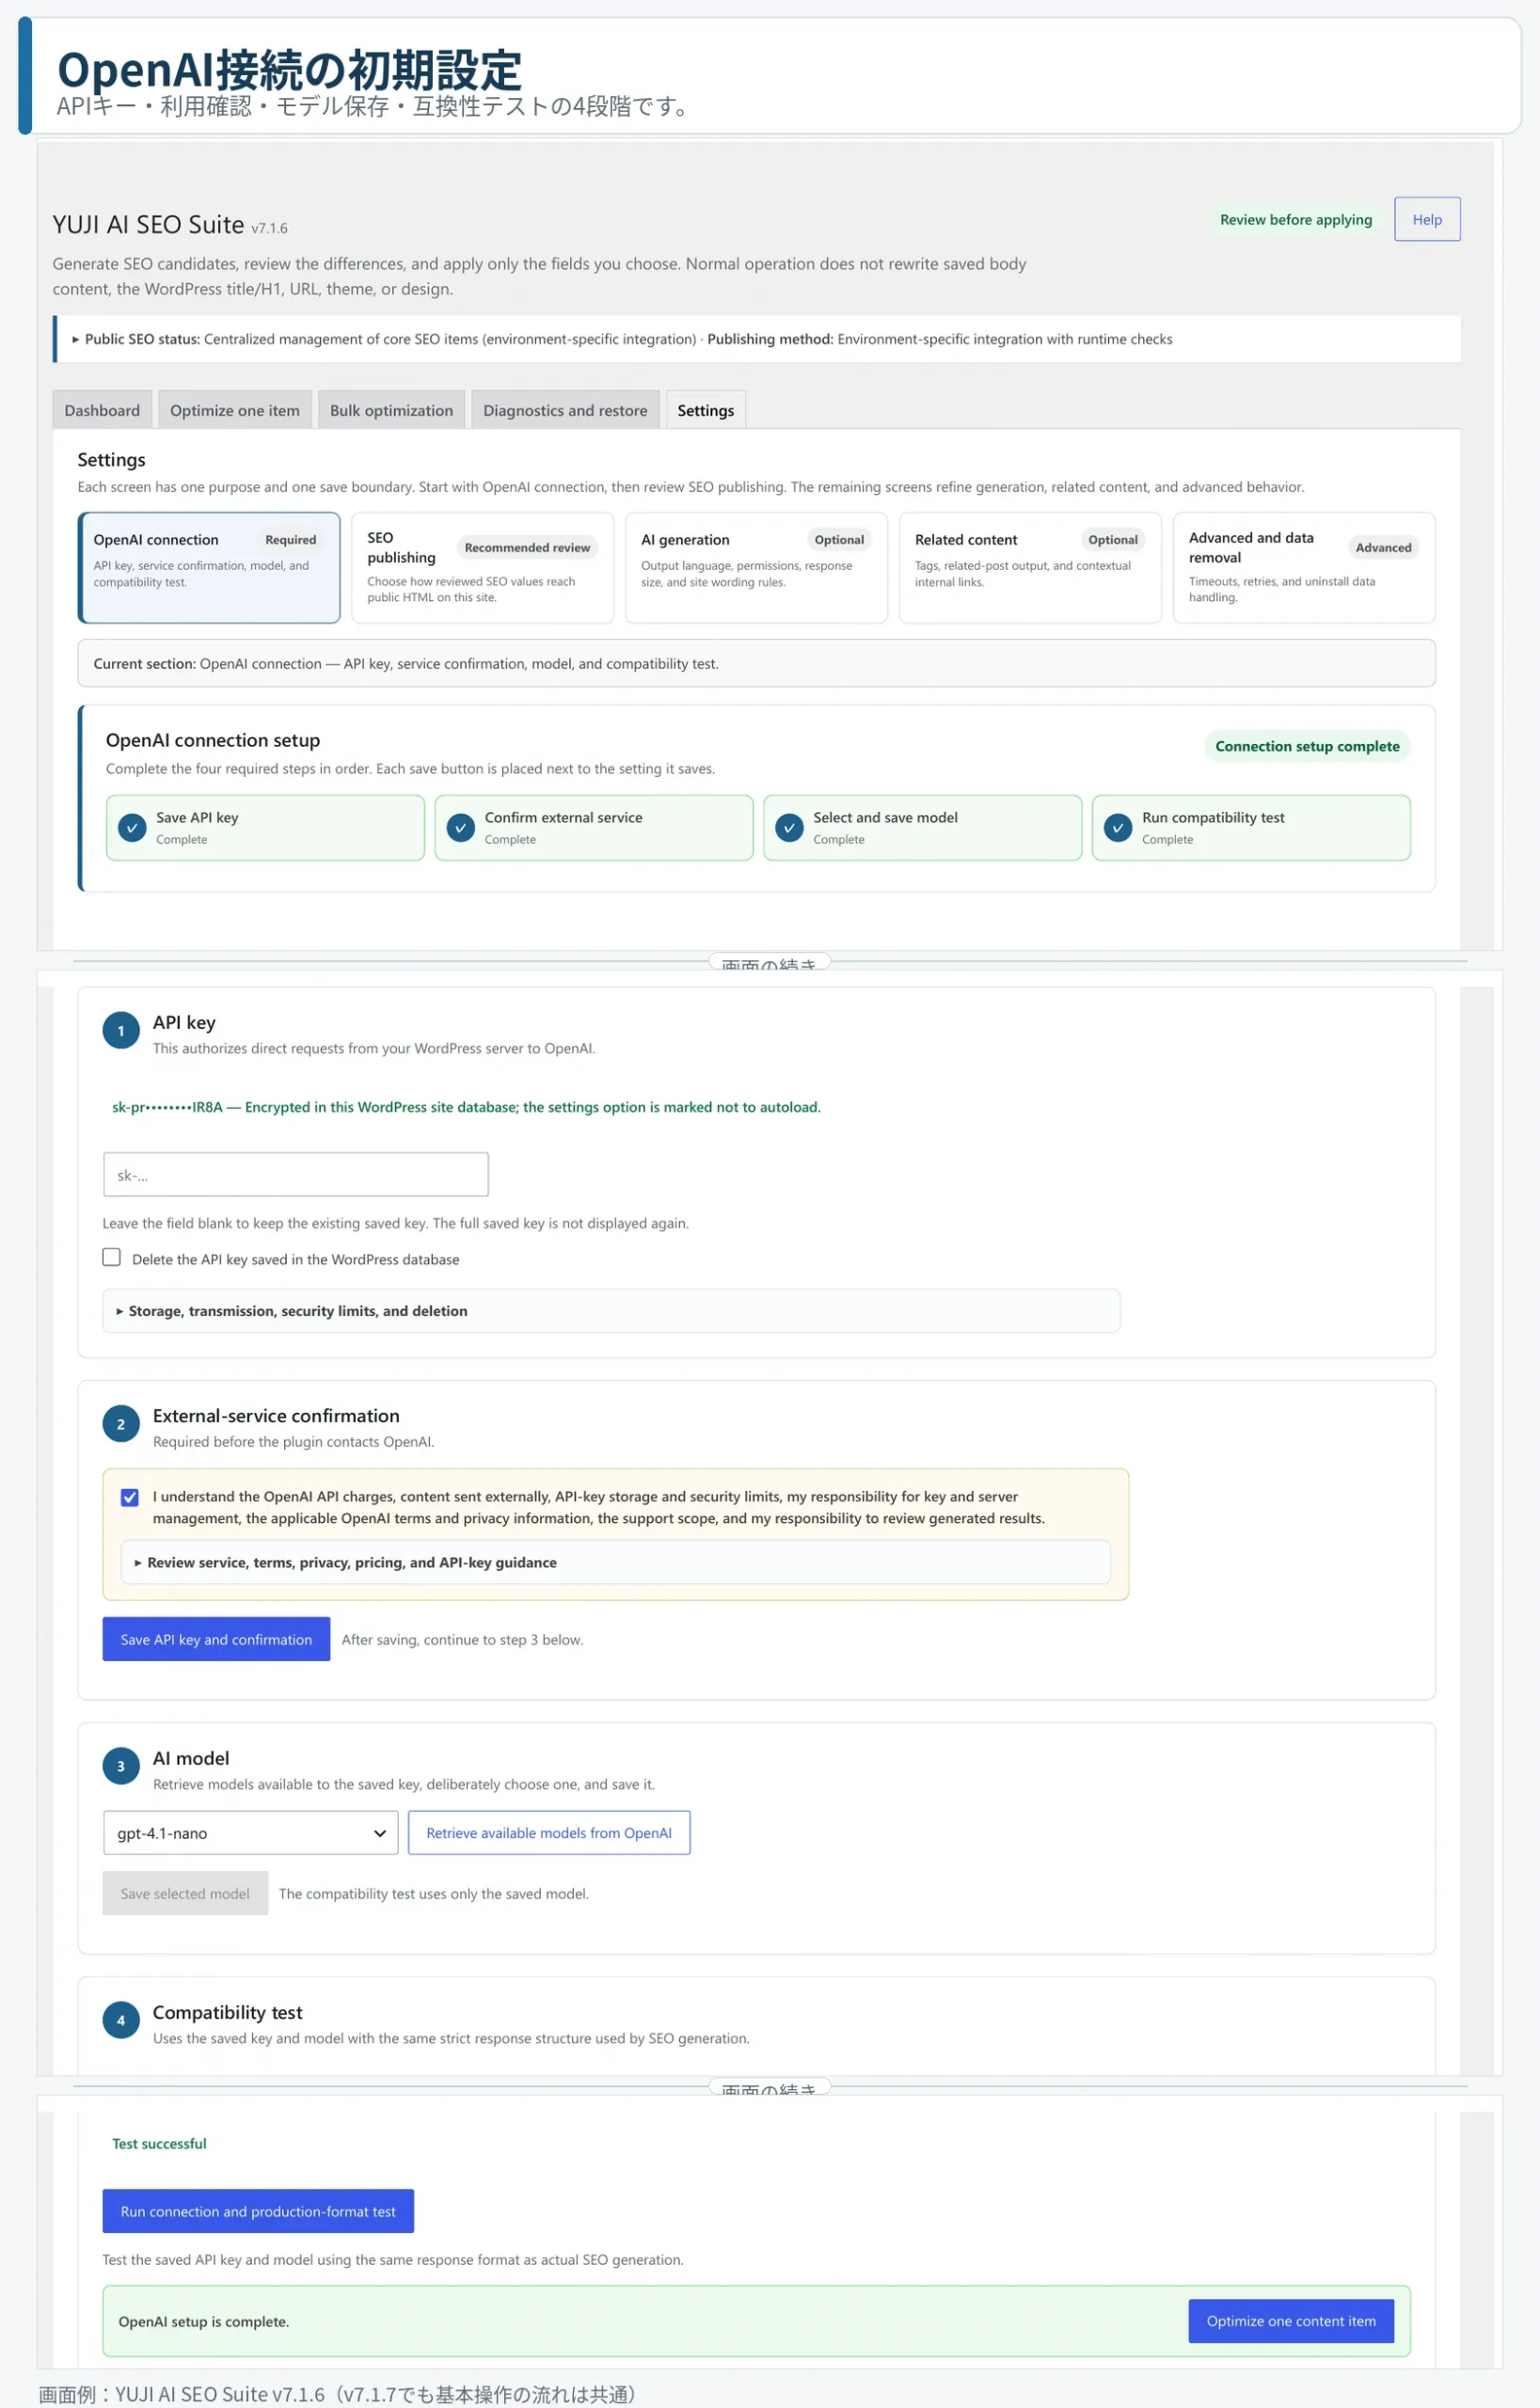The height and width of the screenshot is (2408, 1540).
Task: Run connection and production-format test
Action: pyautogui.click(x=258, y=2213)
